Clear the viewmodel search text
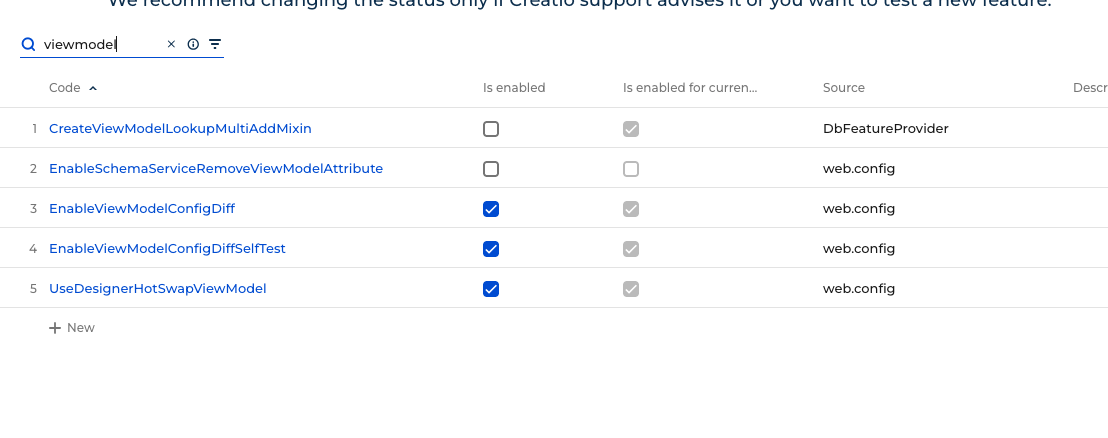The height and width of the screenshot is (438, 1108). coord(171,44)
